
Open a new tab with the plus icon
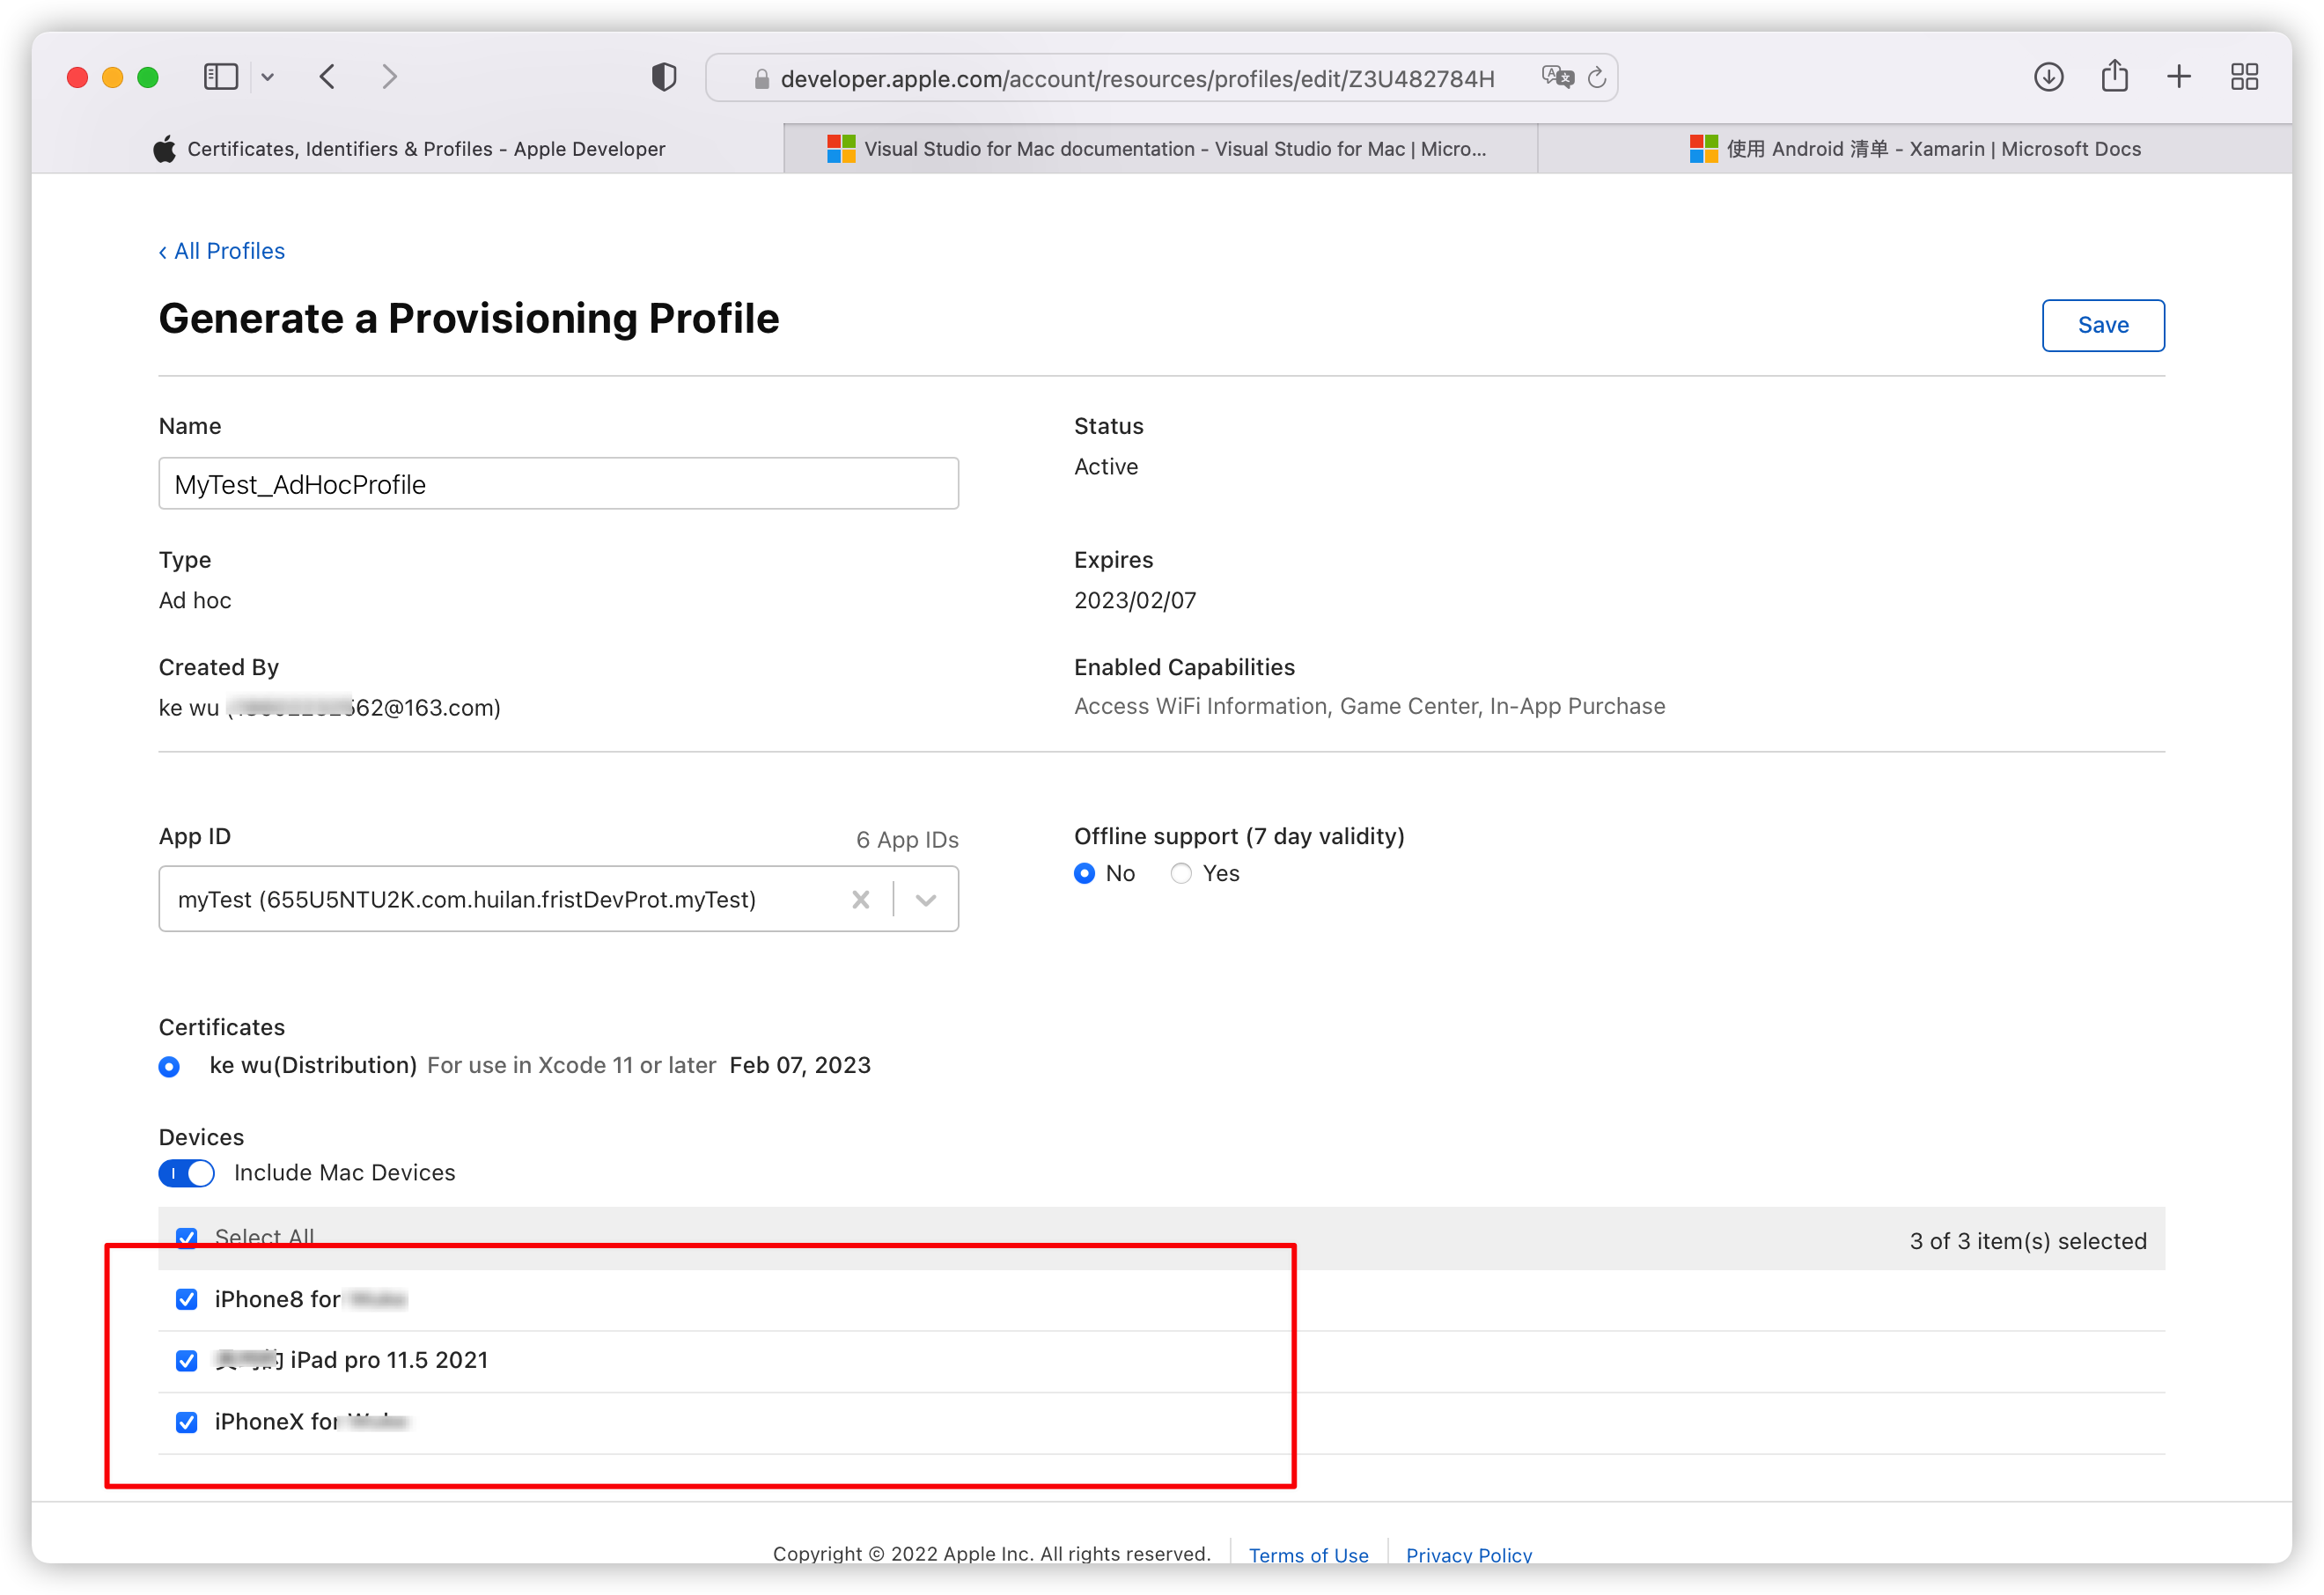click(x=2179, y=77)
